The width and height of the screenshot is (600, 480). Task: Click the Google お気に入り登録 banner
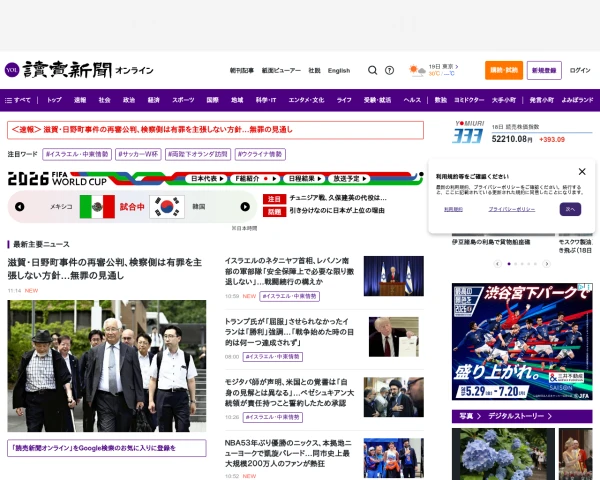tap(107, 448)
